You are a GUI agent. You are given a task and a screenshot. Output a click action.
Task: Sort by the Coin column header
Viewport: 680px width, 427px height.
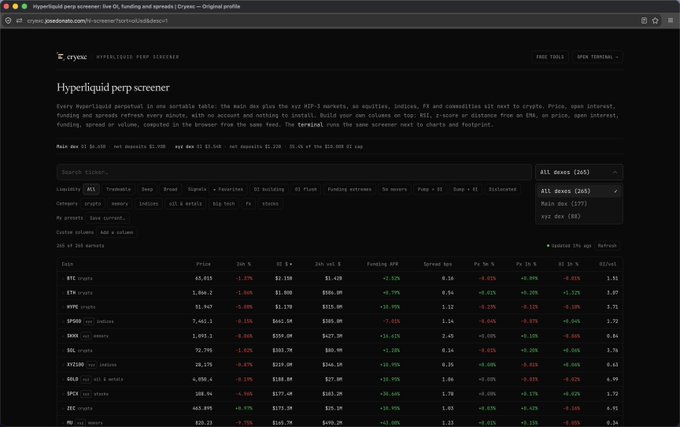tap(67, 264)
